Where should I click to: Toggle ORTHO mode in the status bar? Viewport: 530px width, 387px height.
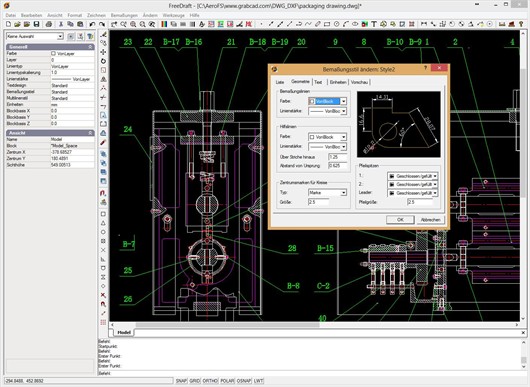tap(210, 381)
